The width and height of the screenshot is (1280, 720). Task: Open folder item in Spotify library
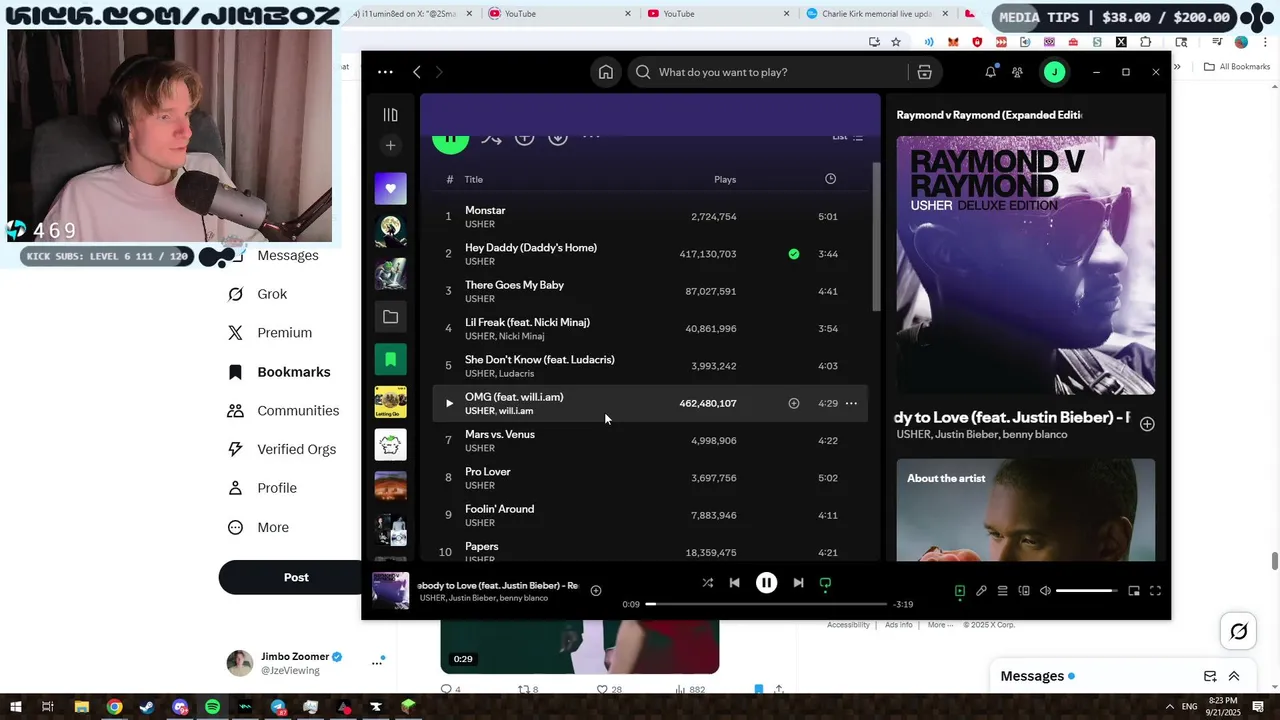click(x=390, y=317)
